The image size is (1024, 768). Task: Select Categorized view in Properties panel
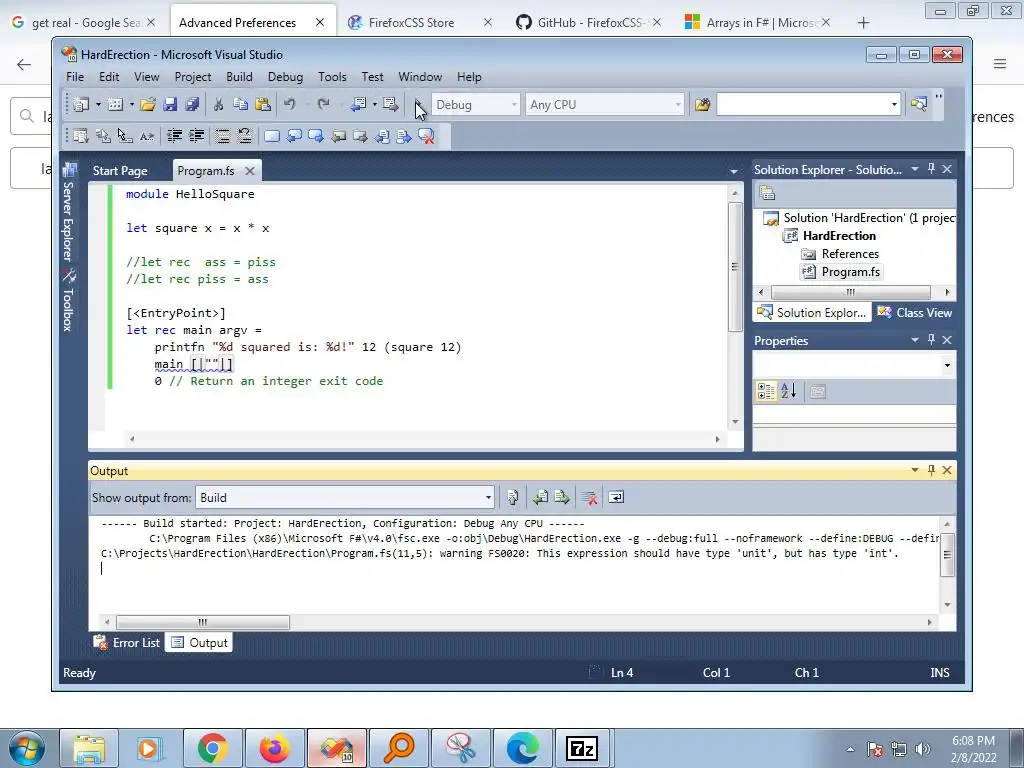pyautogui.click(x=766, y=391)
